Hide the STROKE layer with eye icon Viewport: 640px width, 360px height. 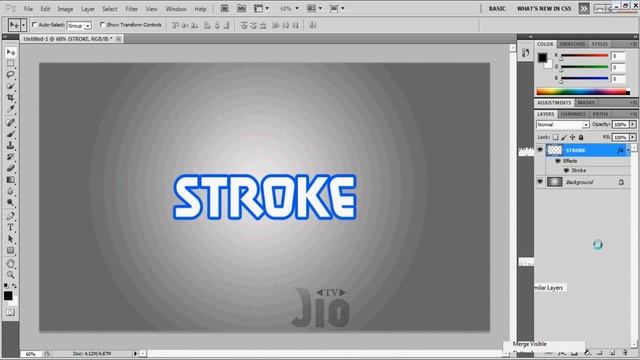[540, 150]
